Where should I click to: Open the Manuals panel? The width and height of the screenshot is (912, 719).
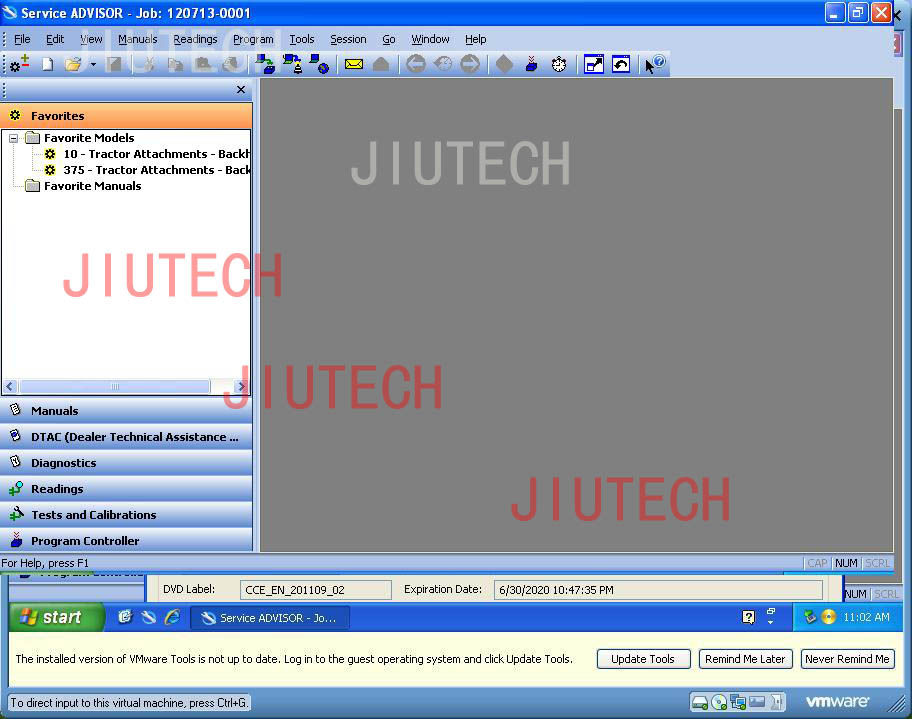(126, 411)
